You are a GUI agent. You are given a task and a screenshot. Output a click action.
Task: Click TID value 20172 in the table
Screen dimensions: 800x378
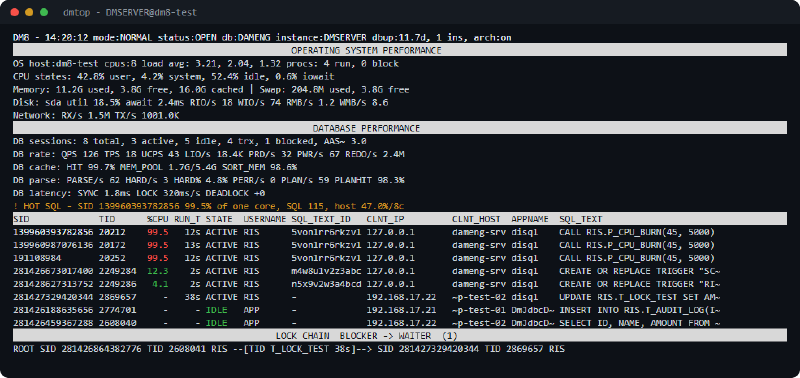pyautogui.click(x=112, y=245)
